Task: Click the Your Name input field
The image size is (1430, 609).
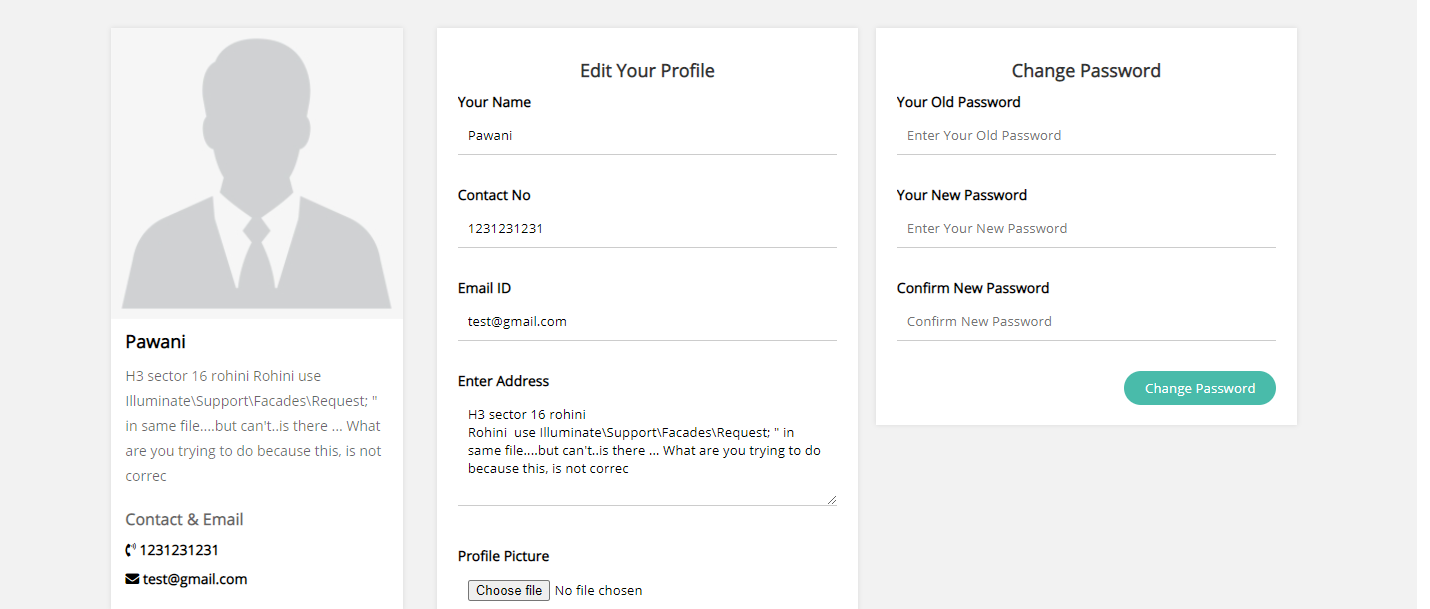Action: (647, 136)
